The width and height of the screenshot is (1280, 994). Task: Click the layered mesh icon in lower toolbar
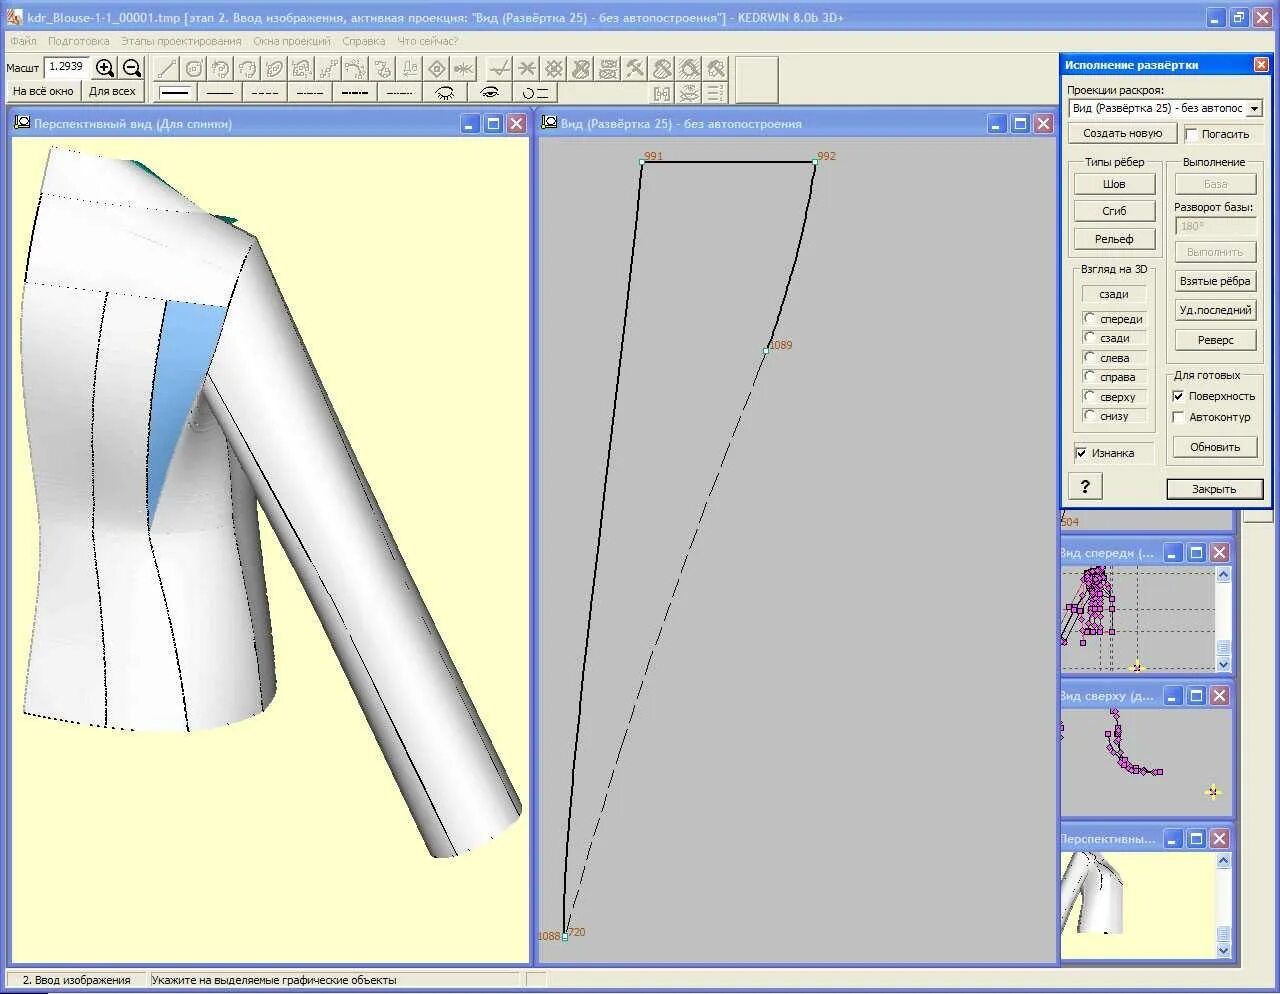[689, 93]
